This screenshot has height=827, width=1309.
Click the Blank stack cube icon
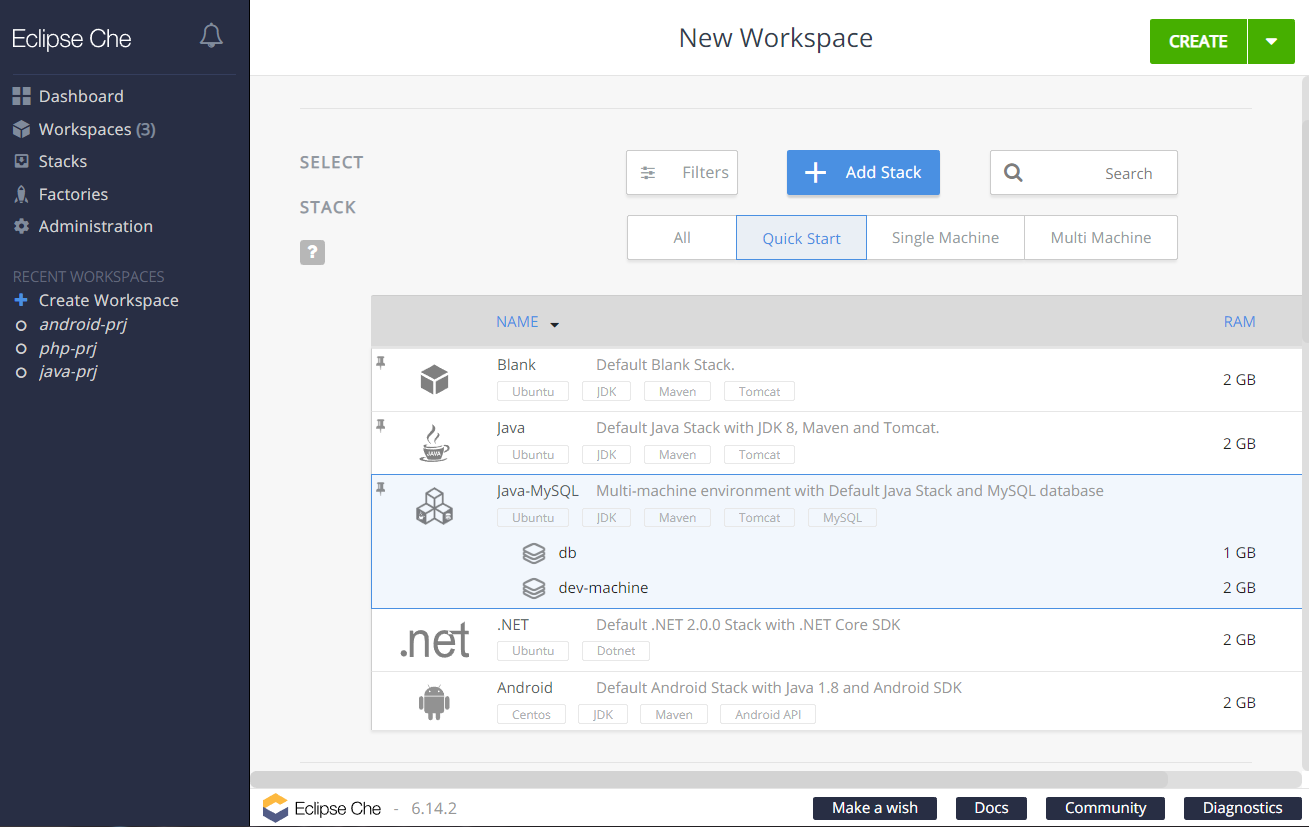coord(434,380)
